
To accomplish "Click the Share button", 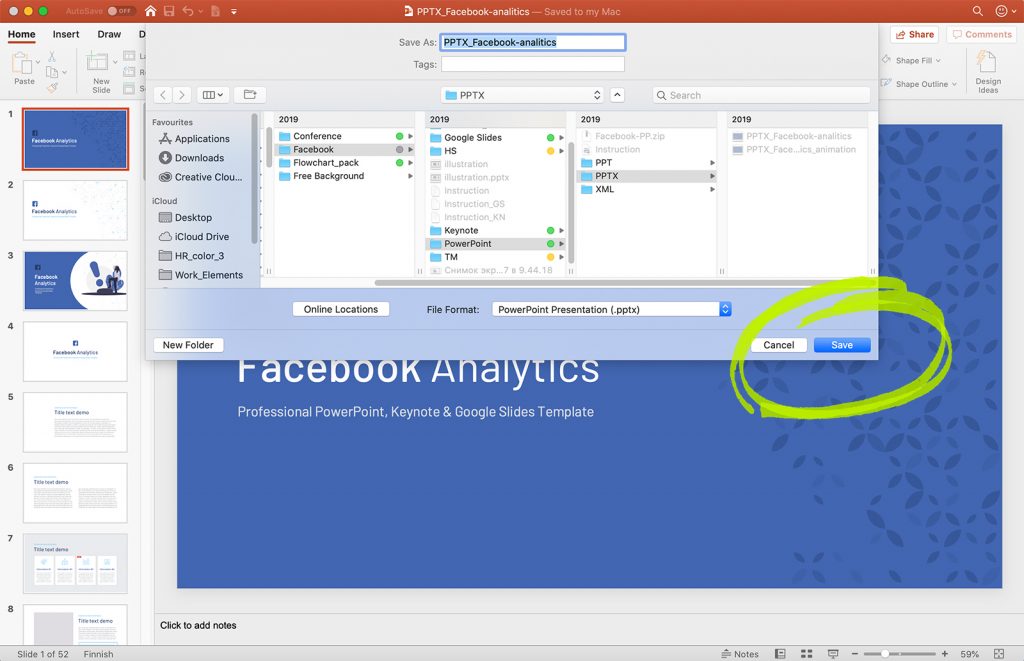I will click(914, 35).
